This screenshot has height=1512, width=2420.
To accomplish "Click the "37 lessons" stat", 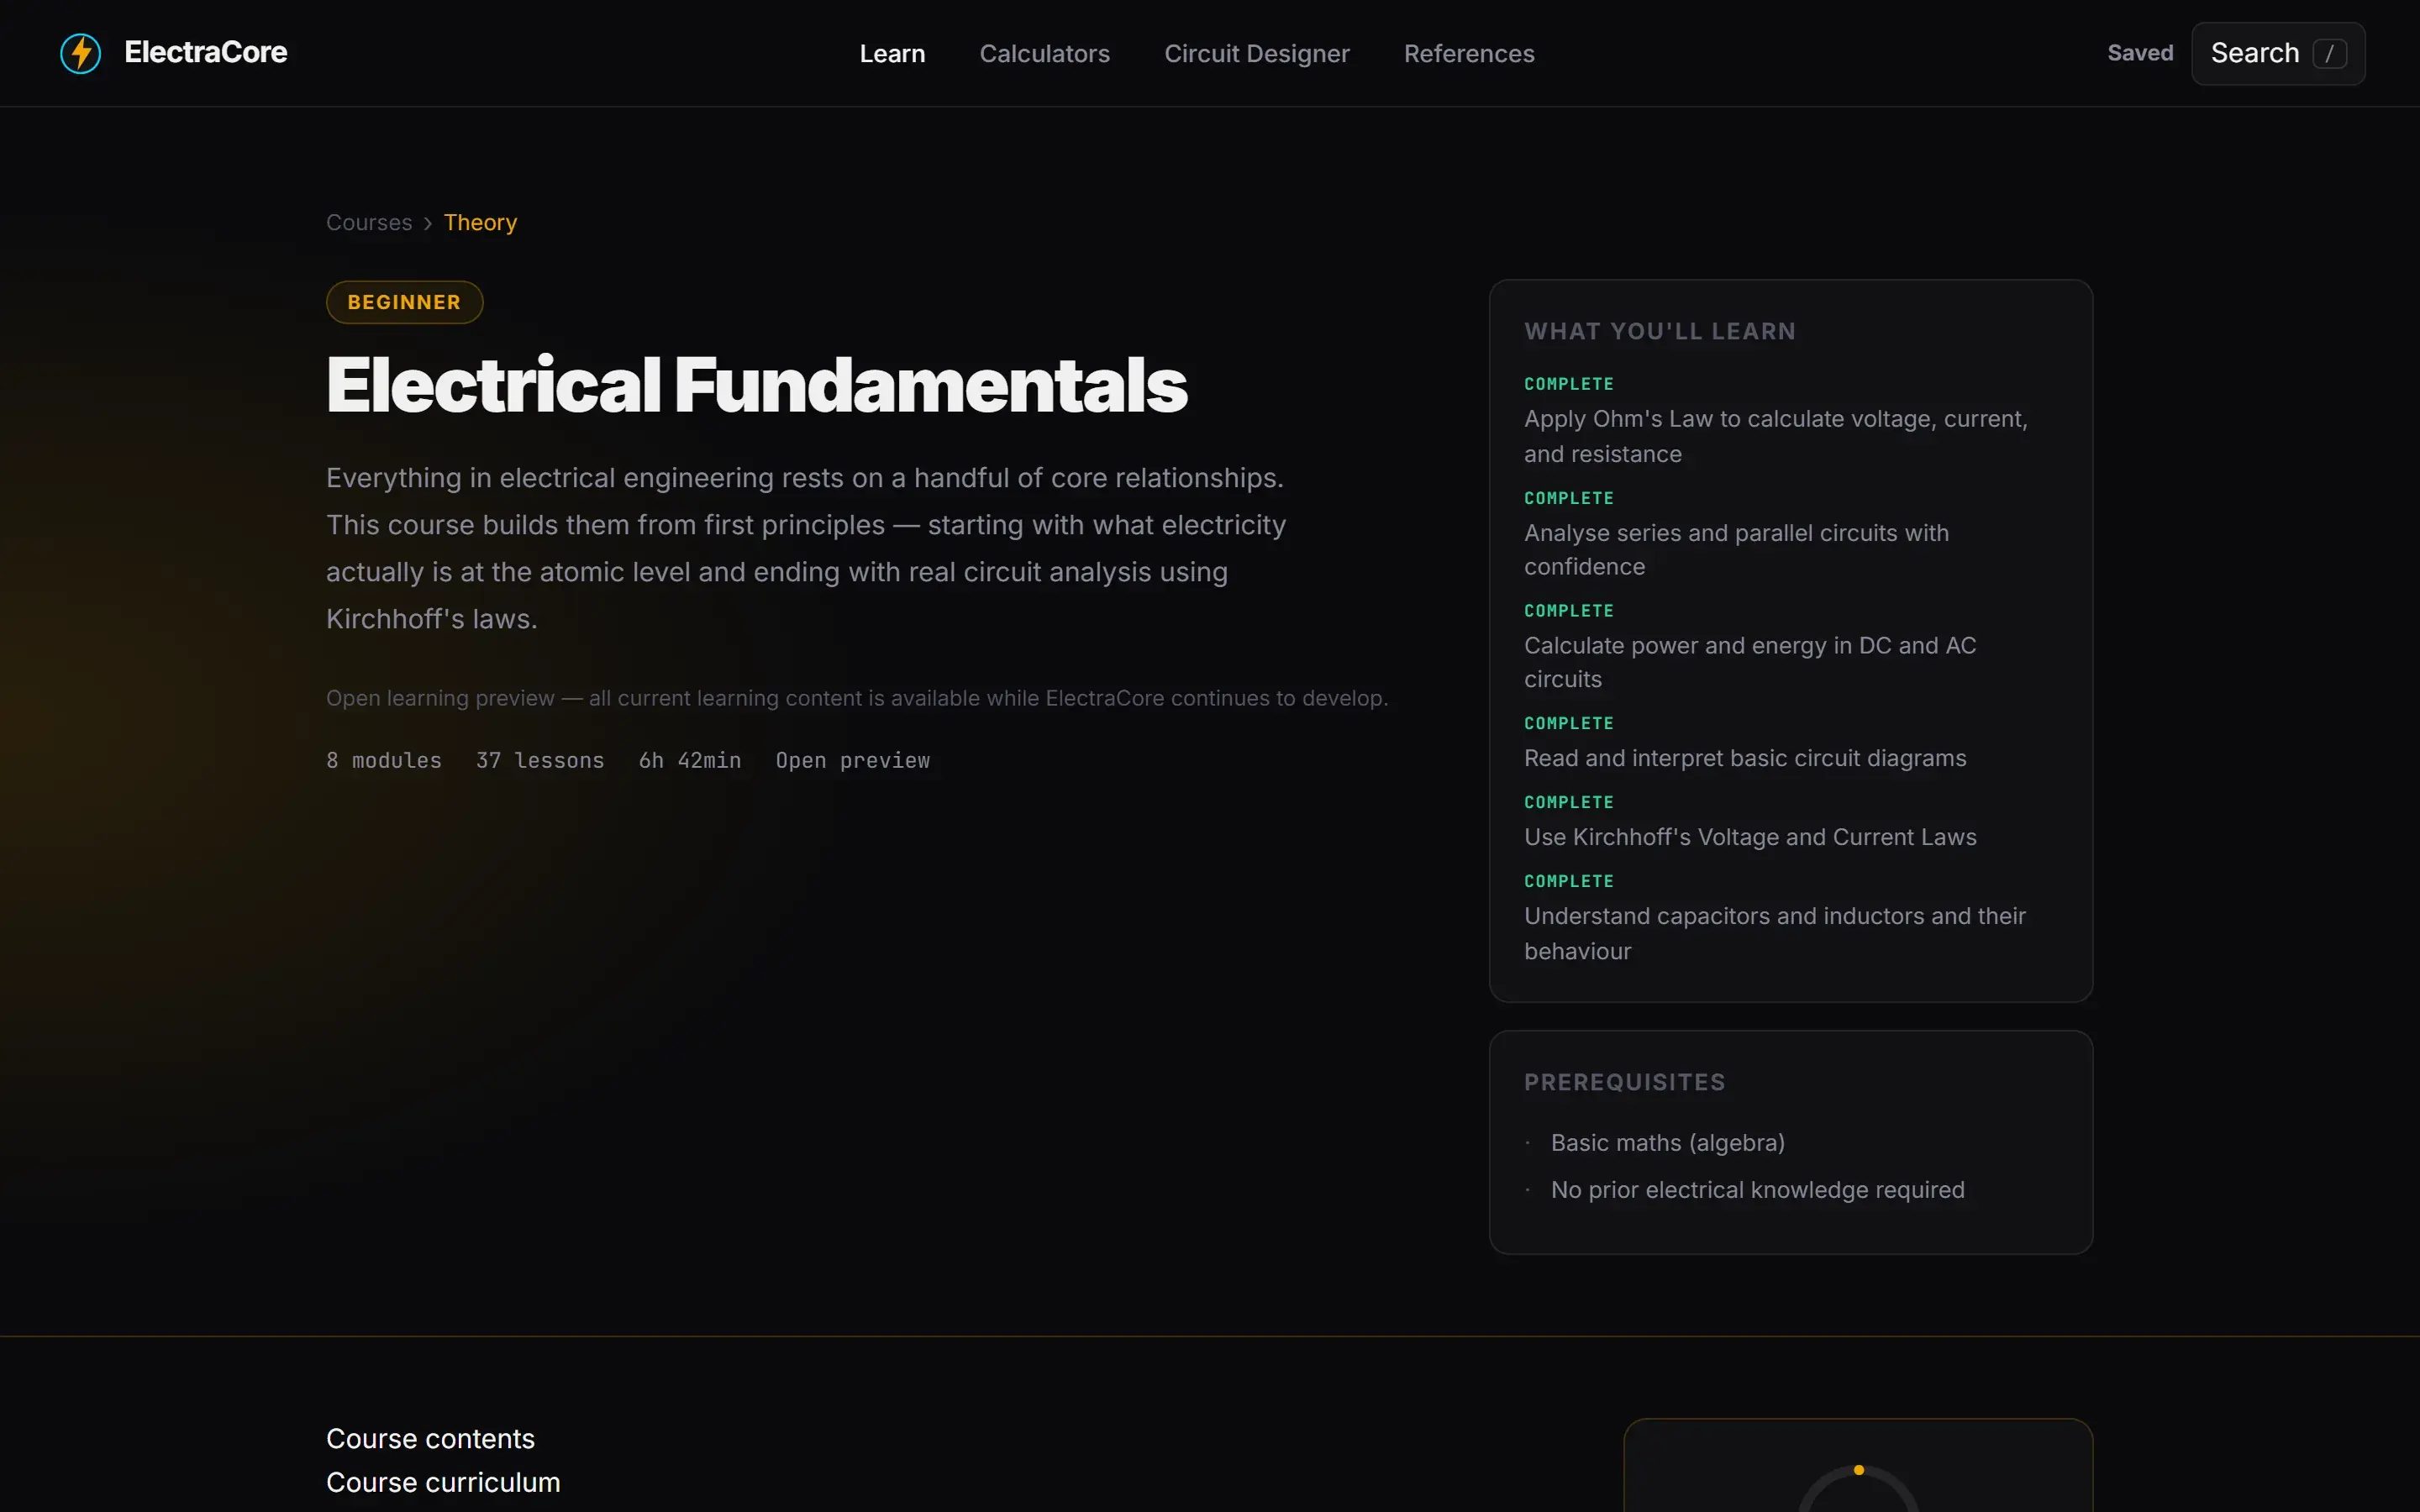I will coord(540,760).
